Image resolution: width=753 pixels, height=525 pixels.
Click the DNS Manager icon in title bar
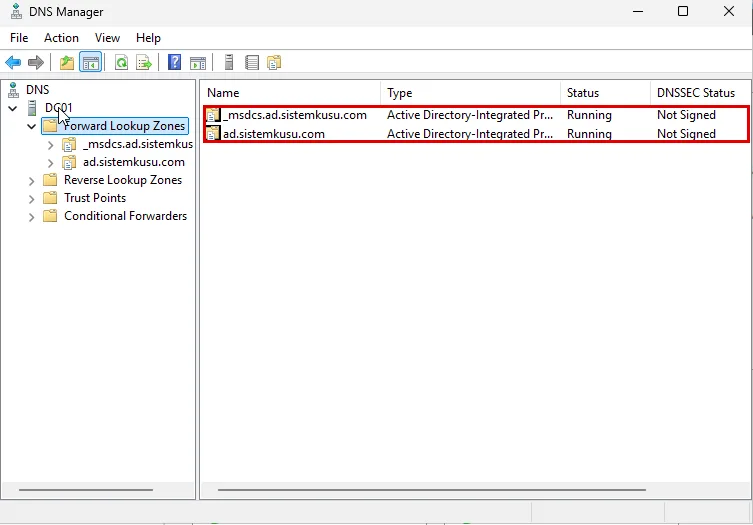pos(16,12)
